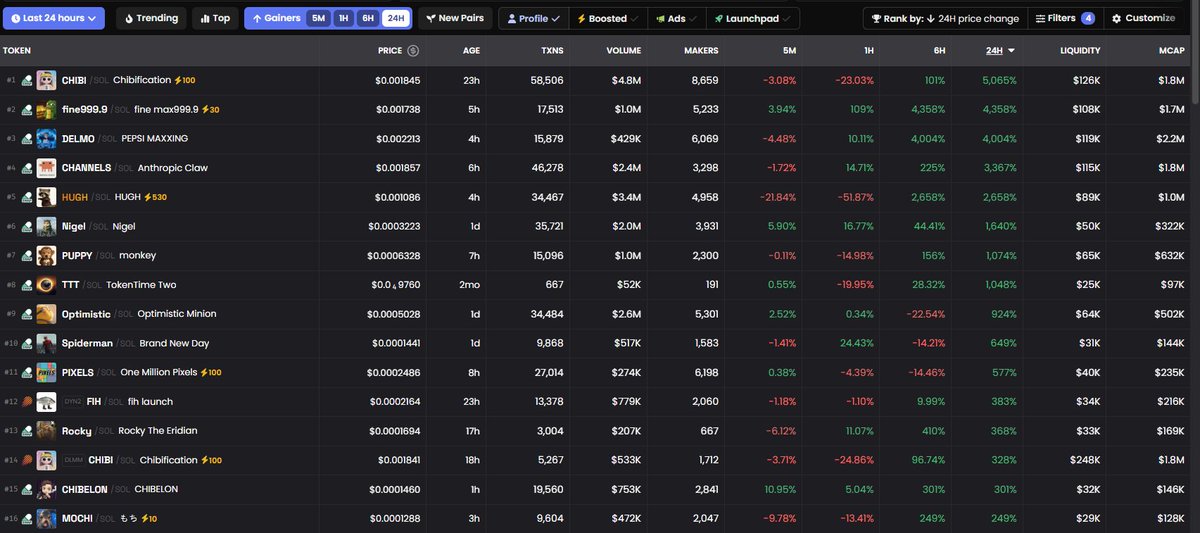Click the 5,065% 24H change for CHIBI
The height and width of the screenshot is (533, 1200).
(1000, 80)
